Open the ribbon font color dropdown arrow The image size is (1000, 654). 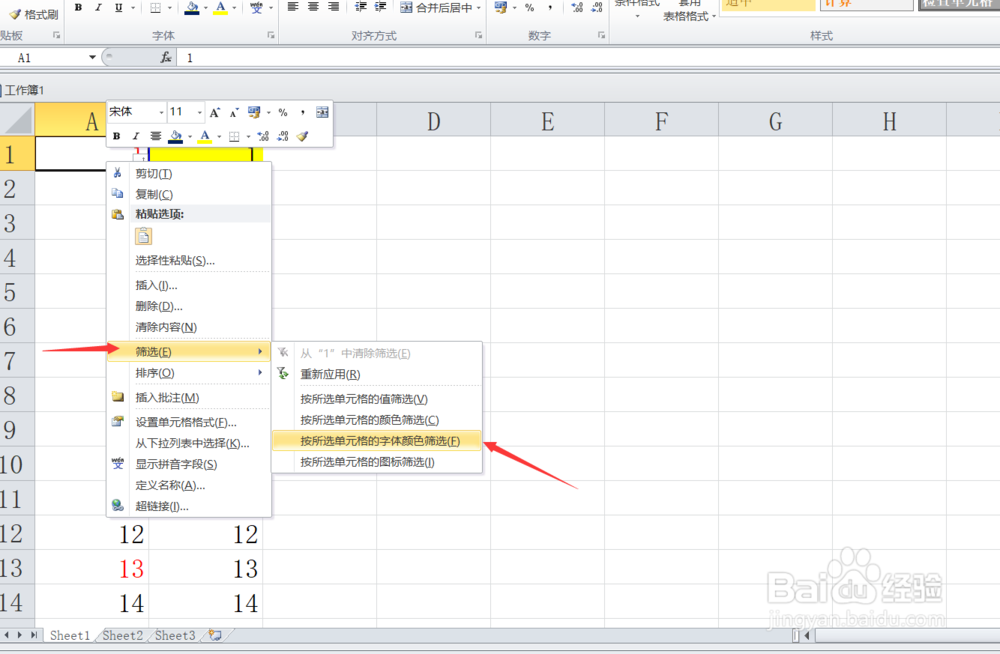(235, 8)
